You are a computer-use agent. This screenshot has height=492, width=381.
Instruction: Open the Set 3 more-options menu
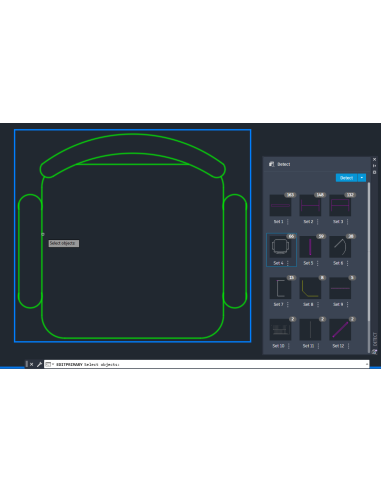click(x=348, y=222)
